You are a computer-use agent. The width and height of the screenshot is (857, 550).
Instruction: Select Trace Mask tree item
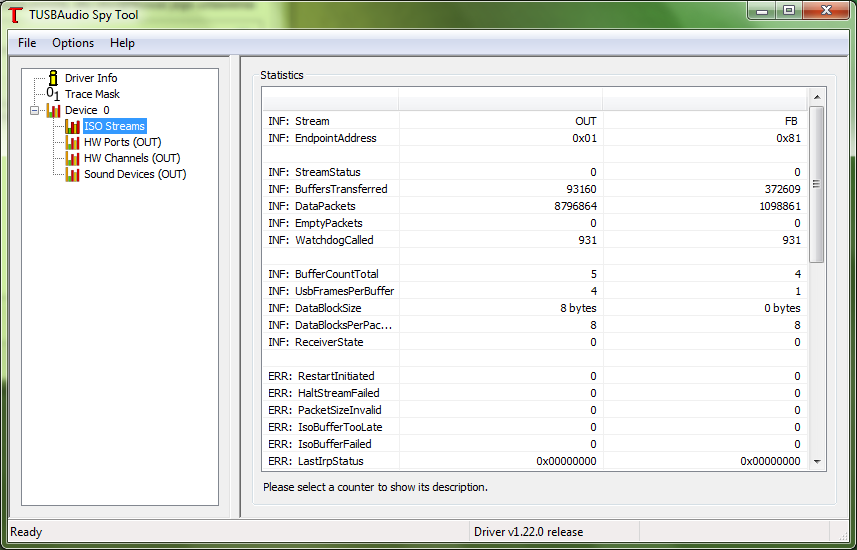[92, 94]
